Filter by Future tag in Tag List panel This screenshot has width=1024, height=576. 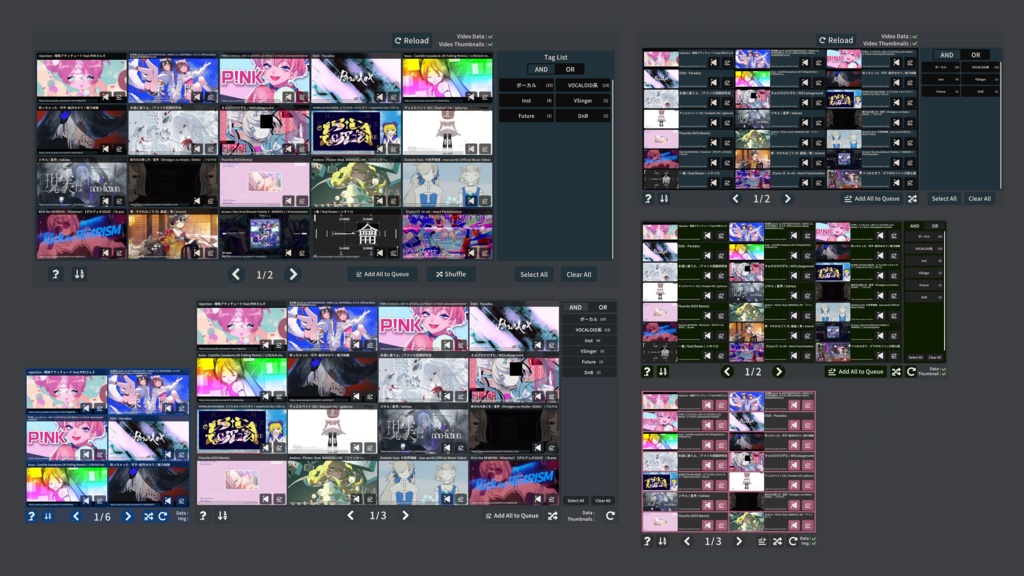pos(526,116)
